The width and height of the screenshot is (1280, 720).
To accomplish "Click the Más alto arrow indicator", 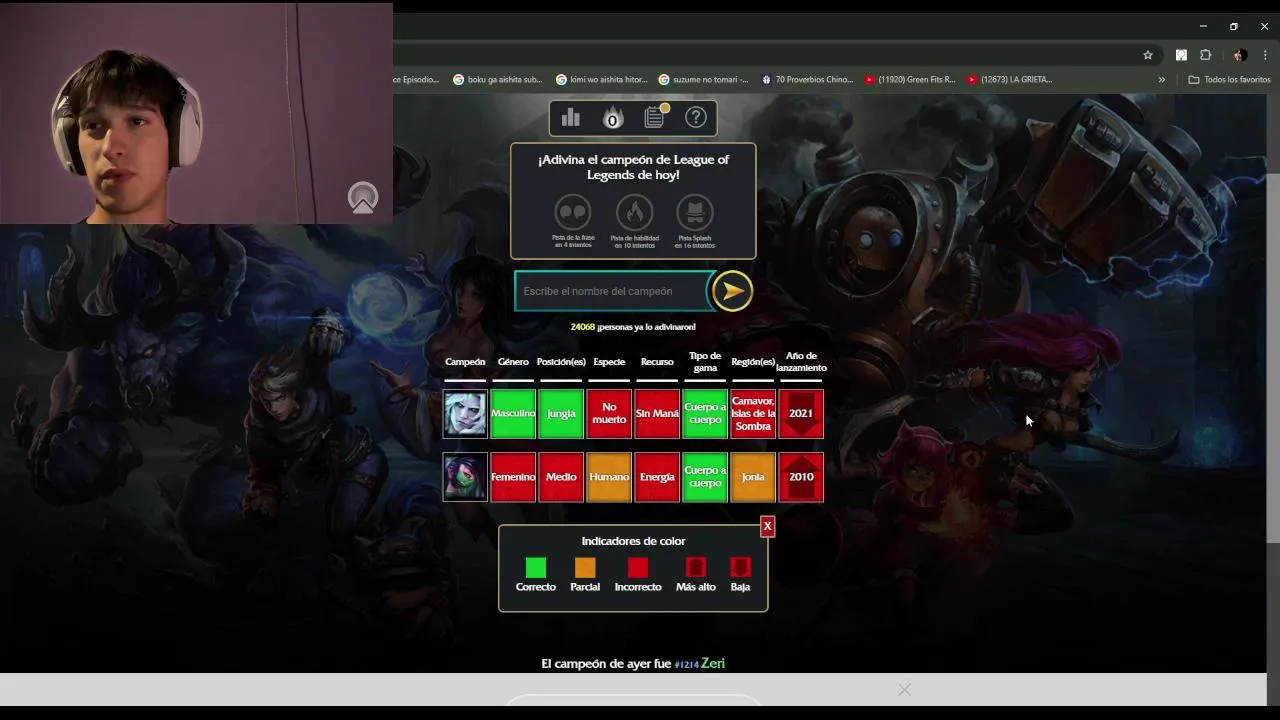I will coord(696,568).
